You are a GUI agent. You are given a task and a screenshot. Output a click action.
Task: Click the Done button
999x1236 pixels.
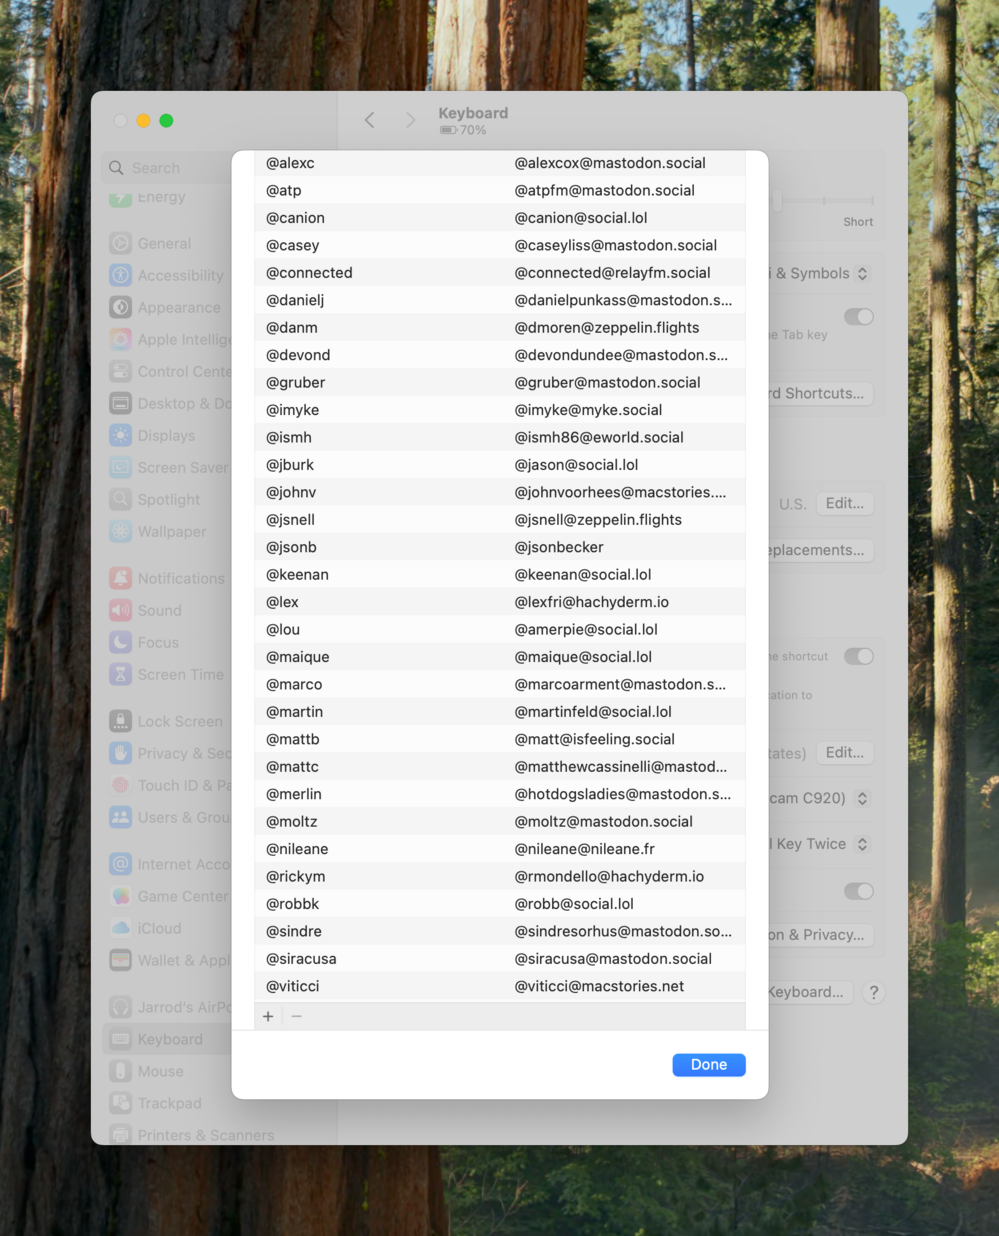(709, 1065)
